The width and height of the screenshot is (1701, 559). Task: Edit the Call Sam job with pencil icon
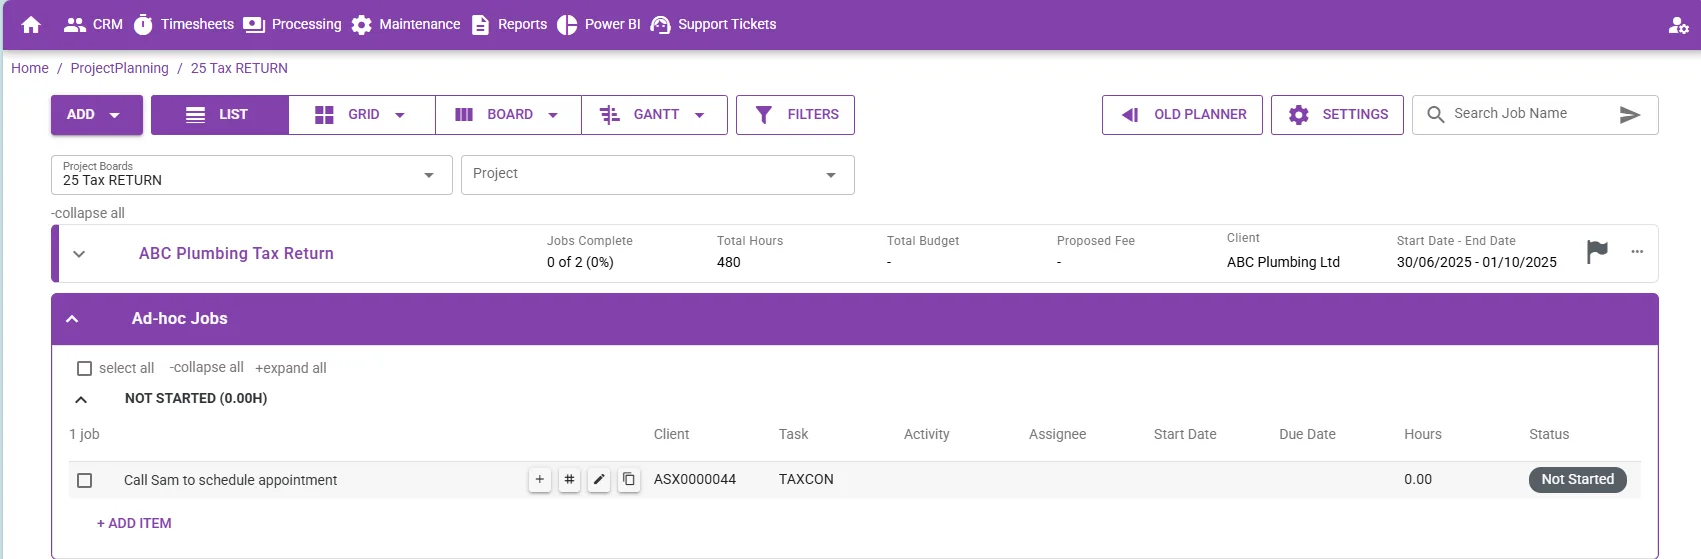(599, 480)
